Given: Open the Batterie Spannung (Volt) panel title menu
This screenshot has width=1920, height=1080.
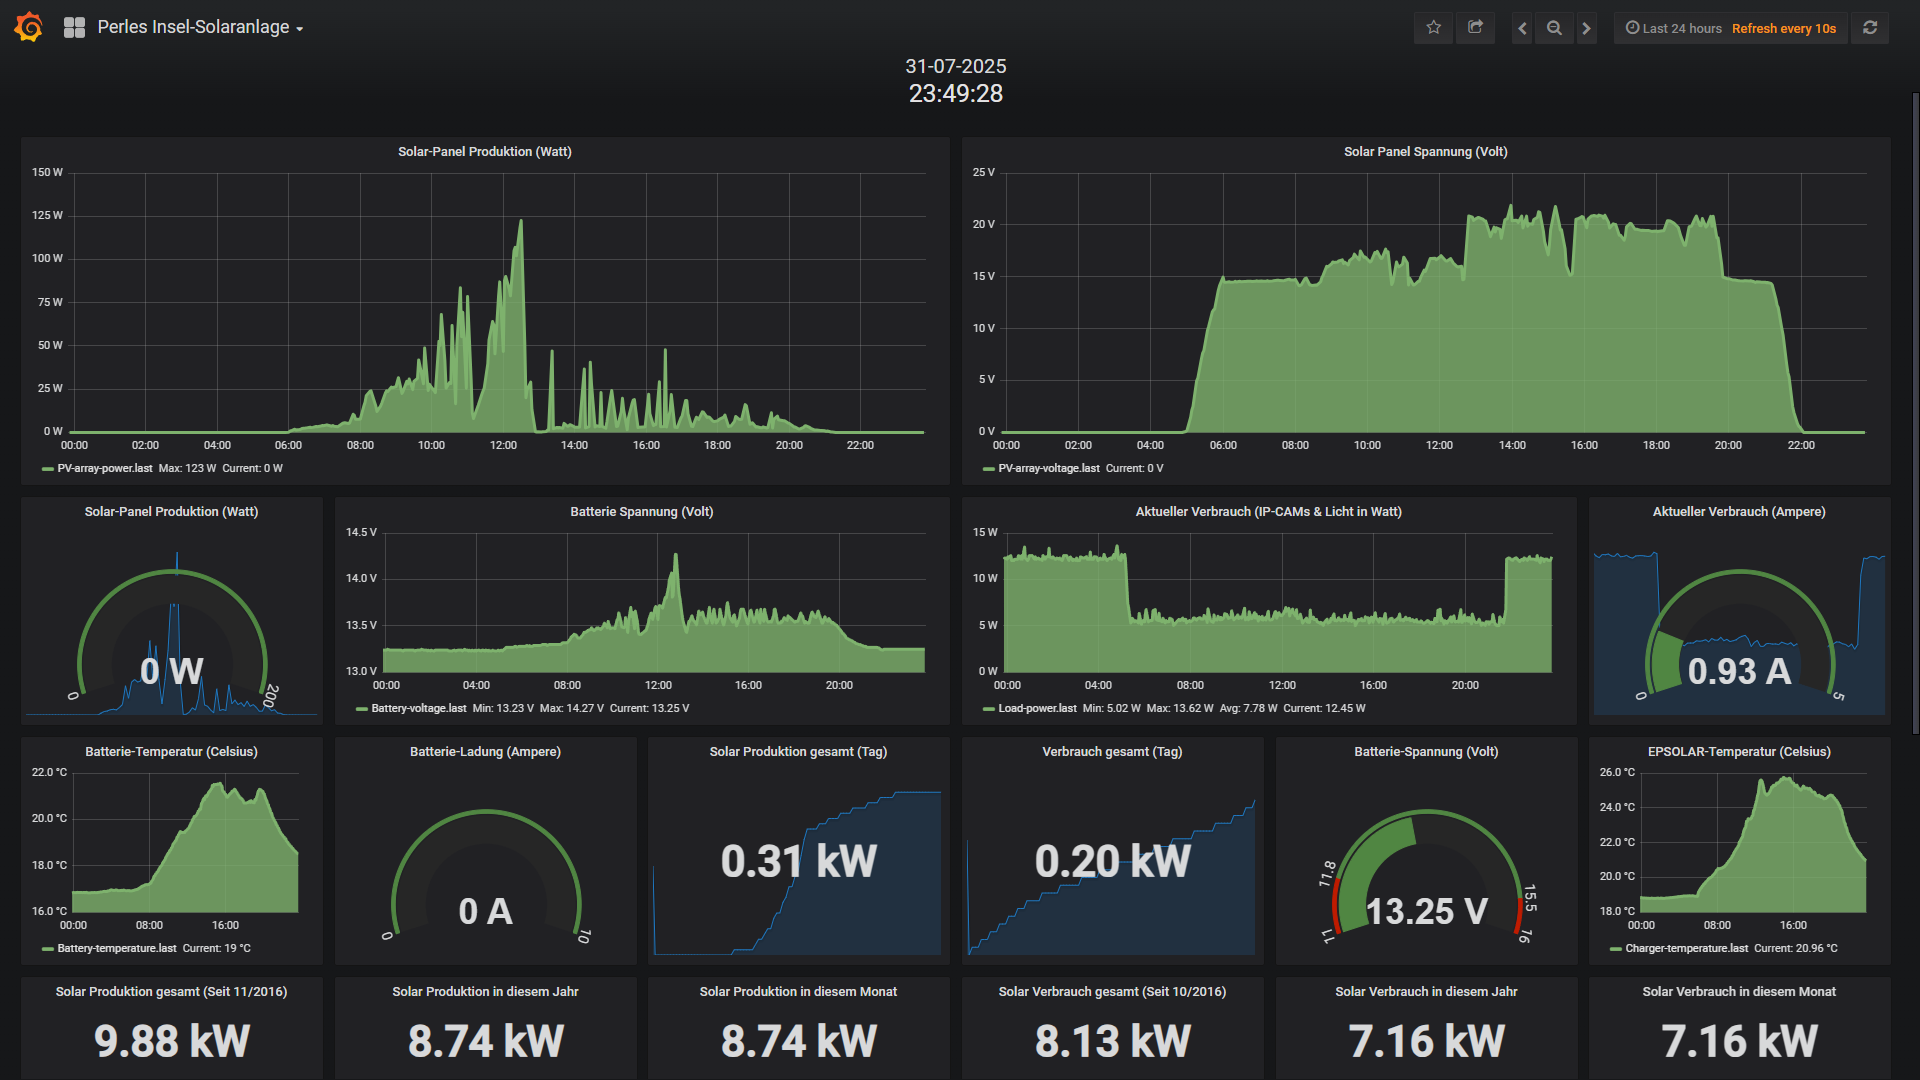Looking at the screenshot, I should tap(641, 512).
